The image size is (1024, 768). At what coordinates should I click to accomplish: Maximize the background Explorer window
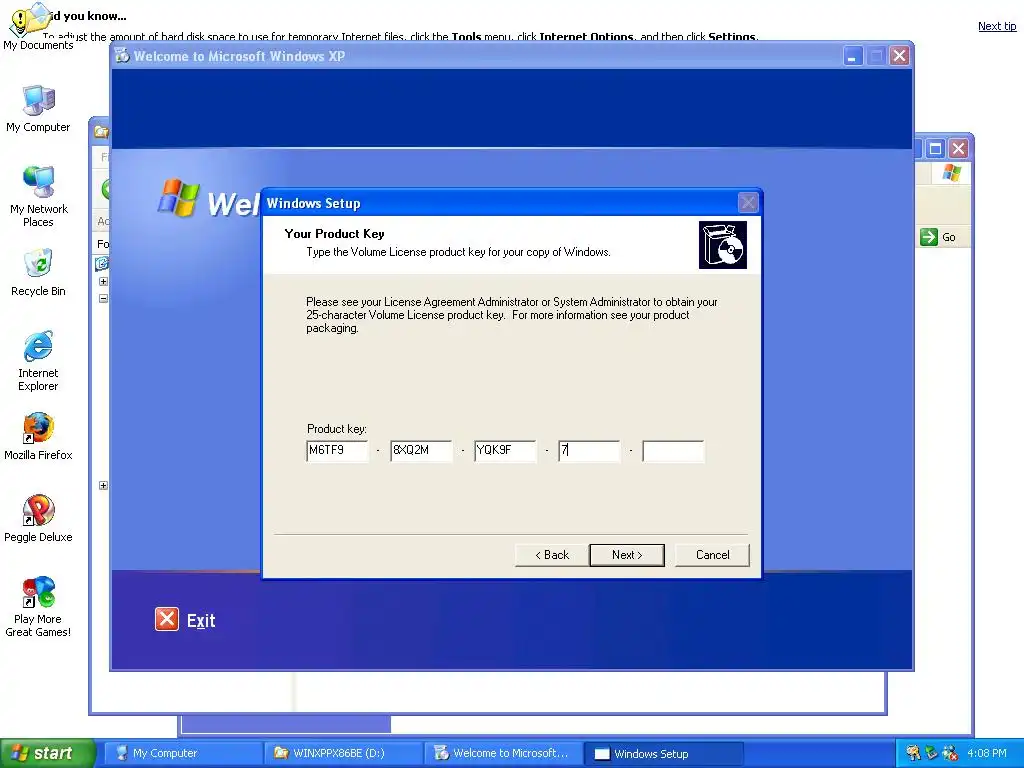tap(935, 149)
